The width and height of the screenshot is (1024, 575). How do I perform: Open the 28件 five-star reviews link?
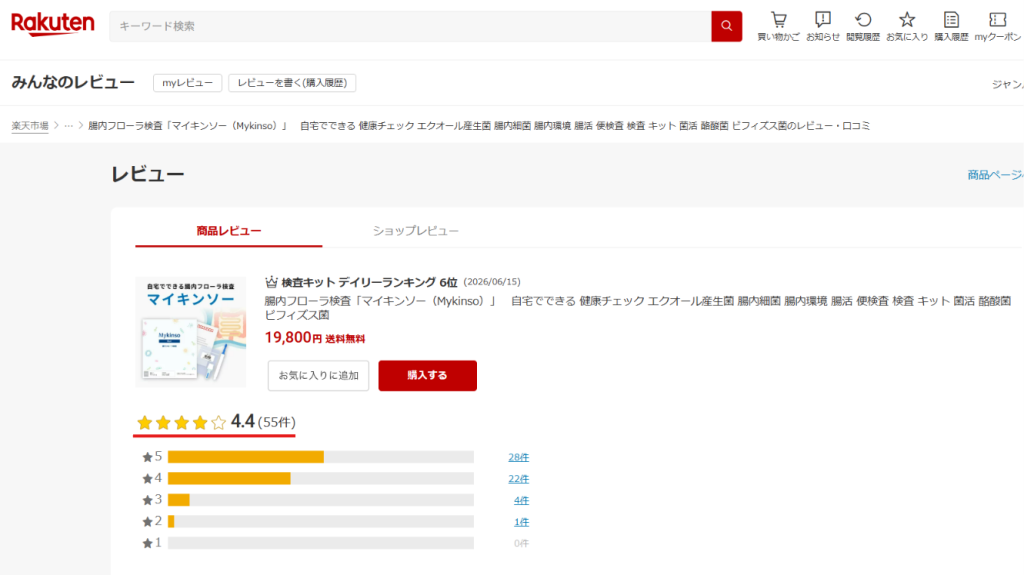click(519, 457)
